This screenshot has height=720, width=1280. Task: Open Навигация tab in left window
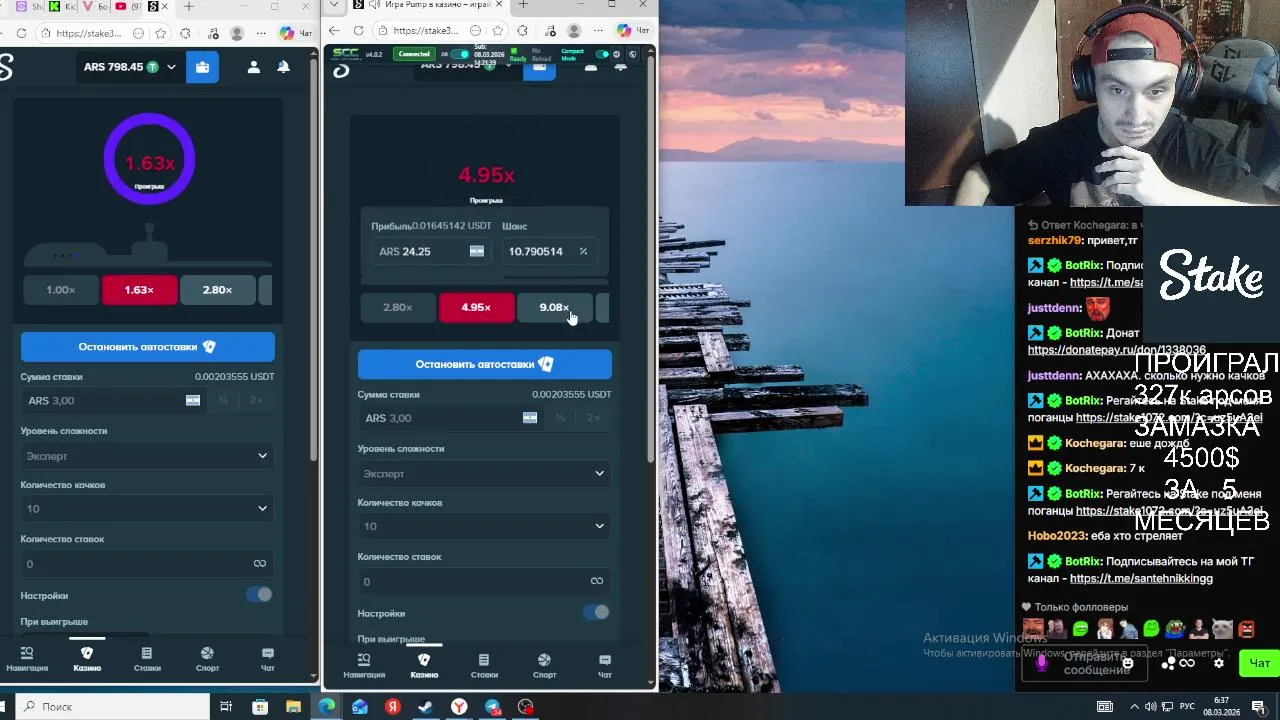coord(27,659)
